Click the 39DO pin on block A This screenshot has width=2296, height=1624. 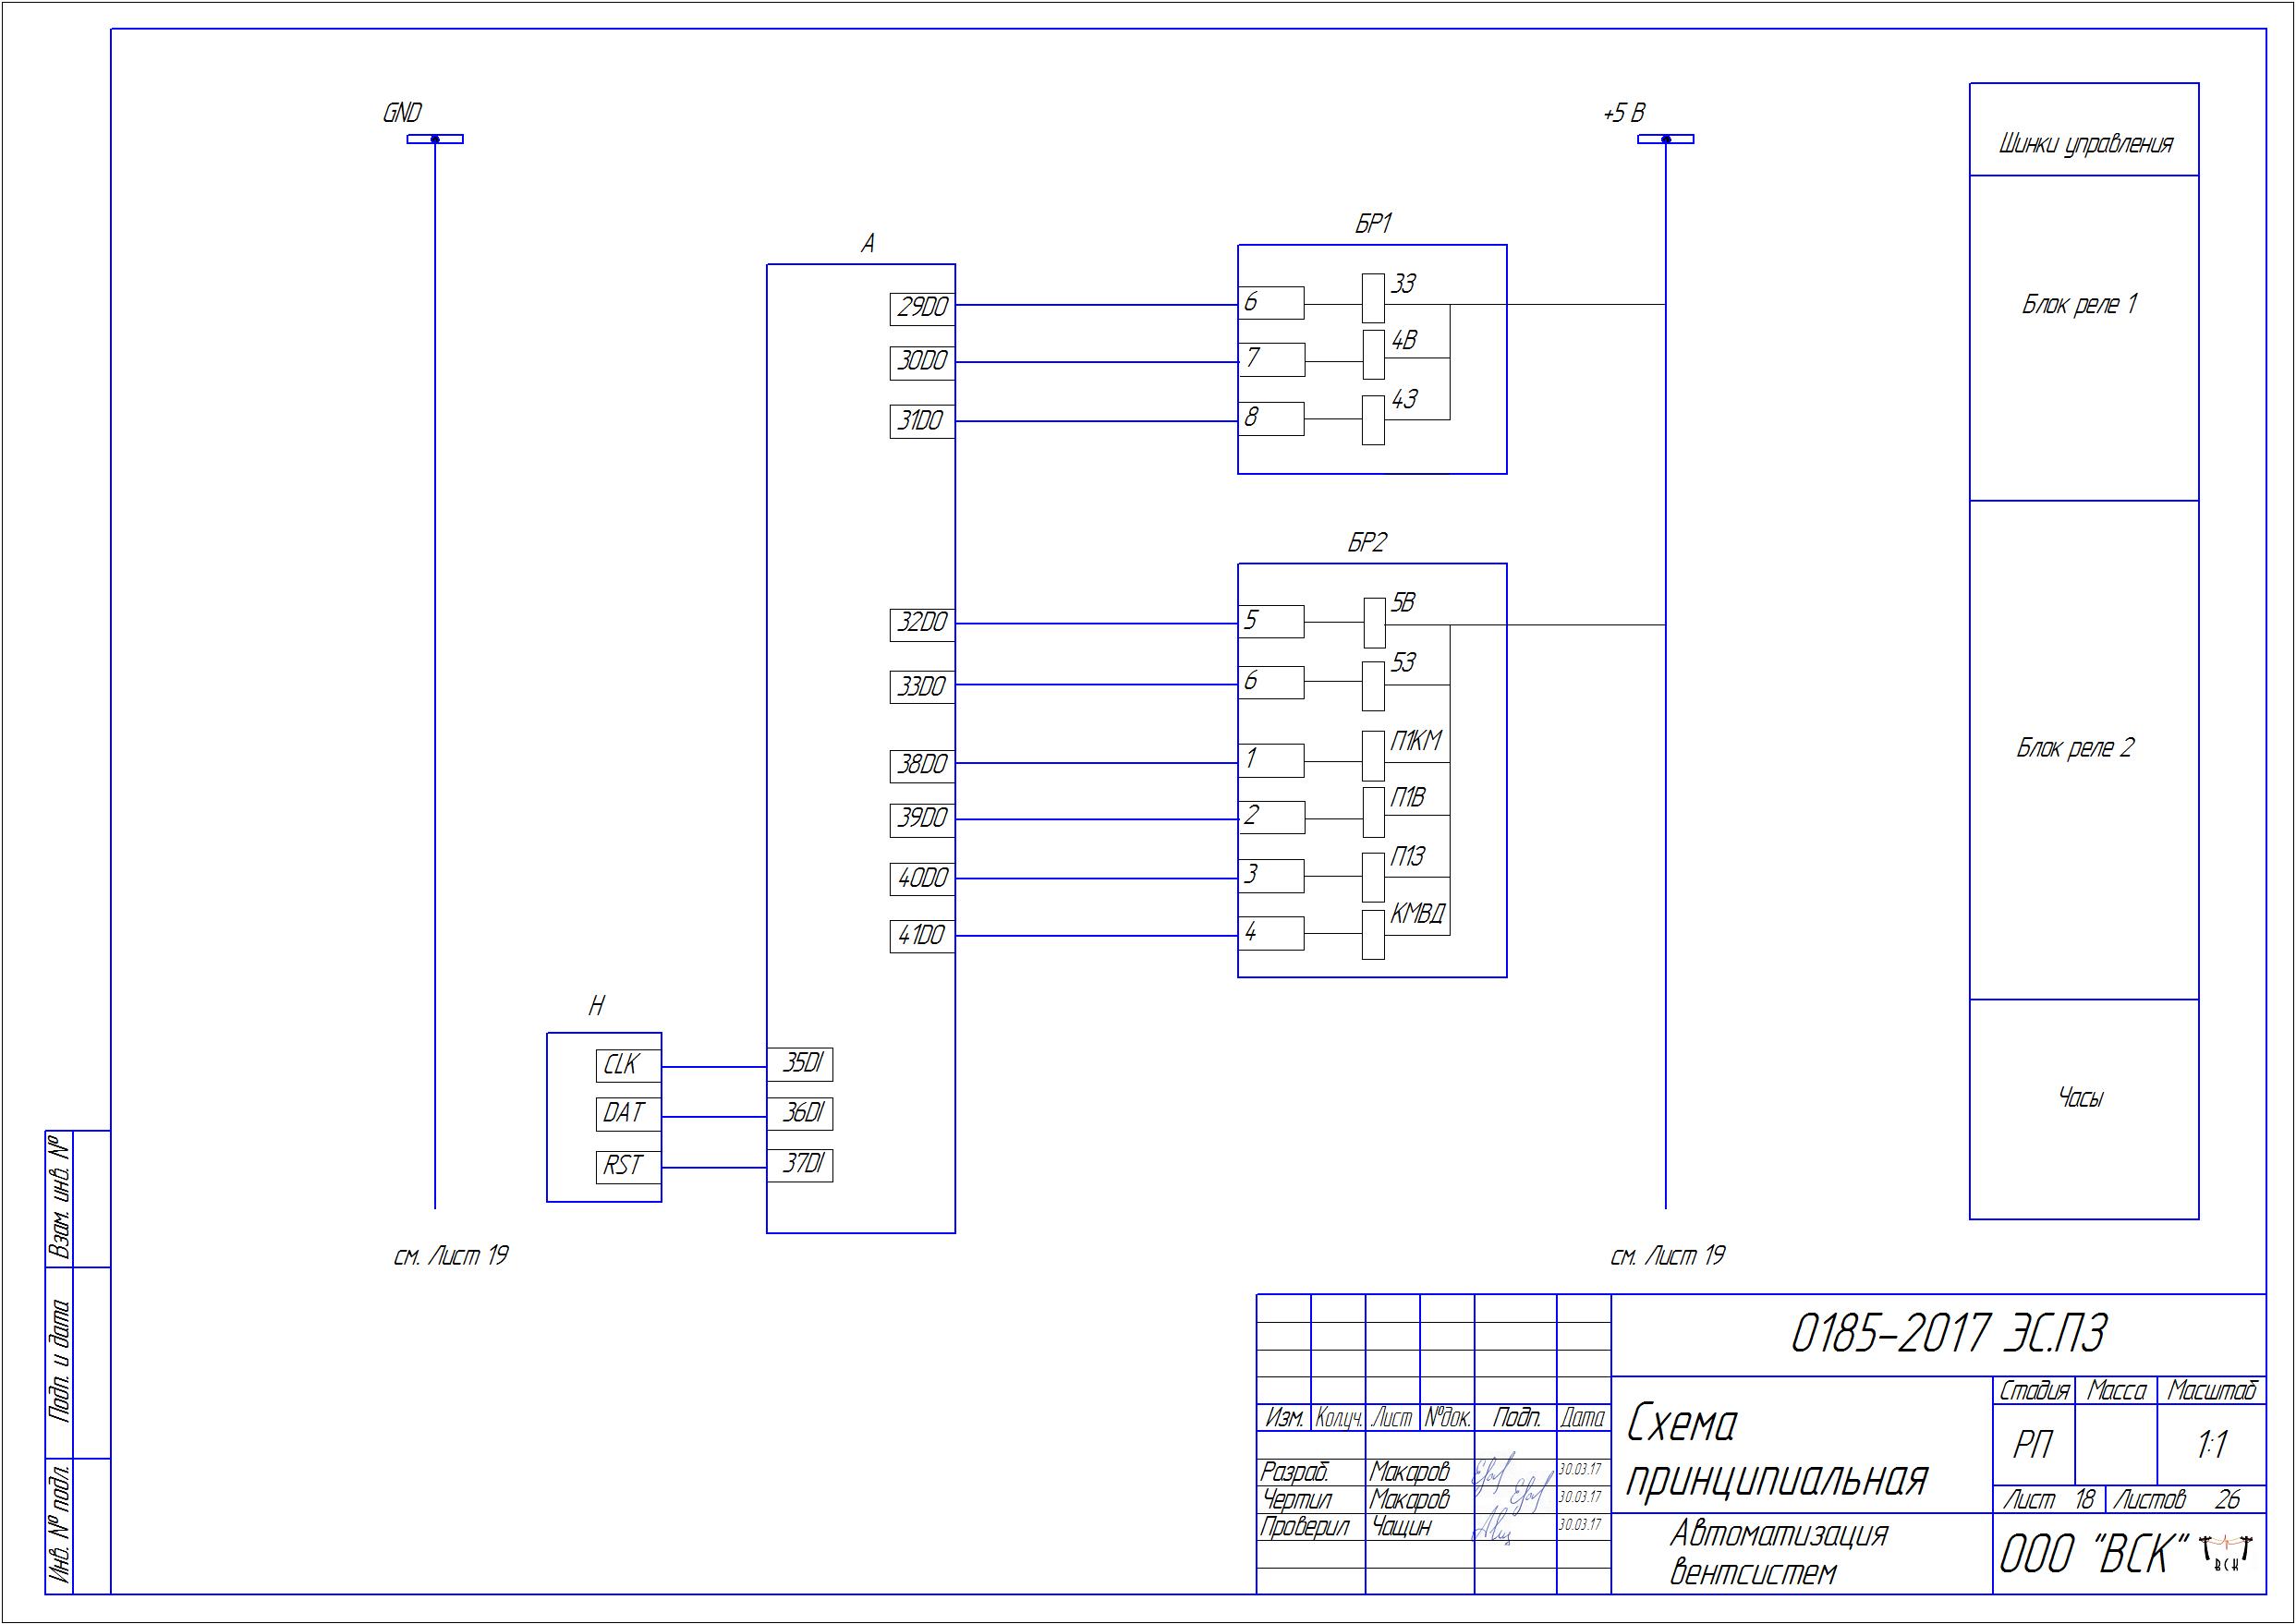pyautogui.click(x=922, y=820)
